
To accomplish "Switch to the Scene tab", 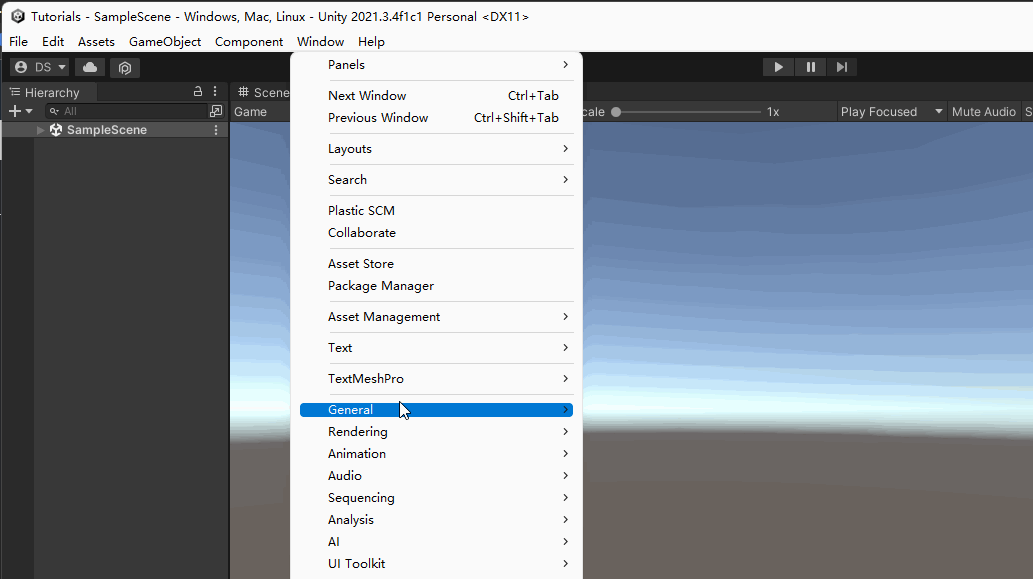I will [264, 92].
